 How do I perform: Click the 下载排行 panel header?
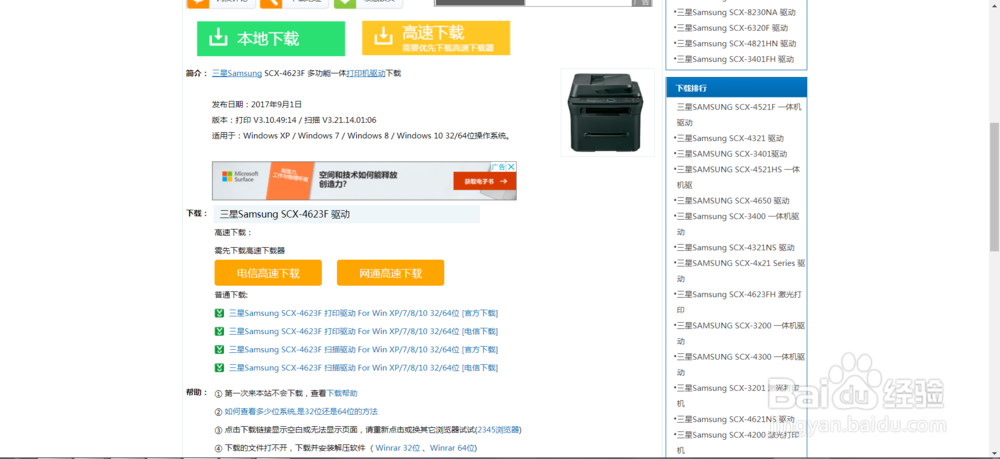737,88
